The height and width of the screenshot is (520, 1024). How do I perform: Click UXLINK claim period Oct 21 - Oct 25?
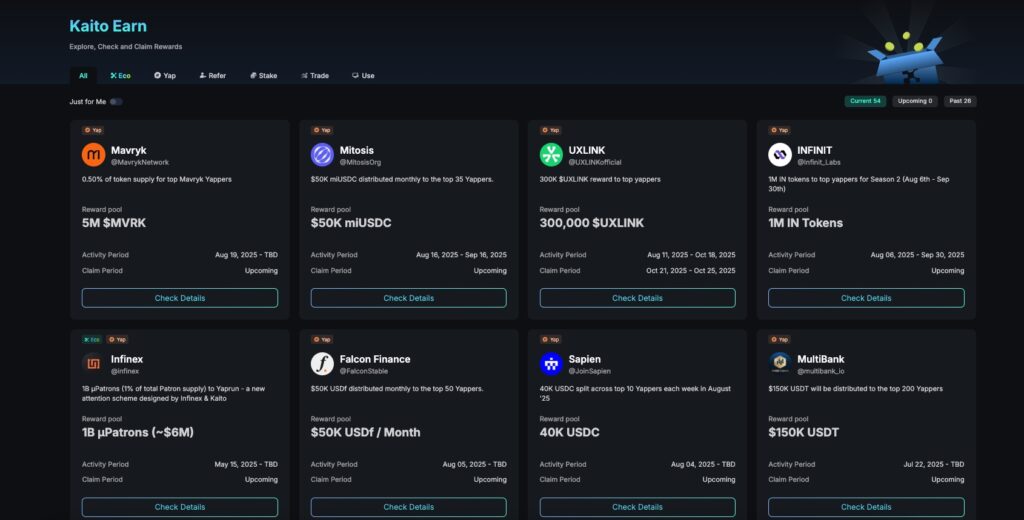(x=691, y=270)
